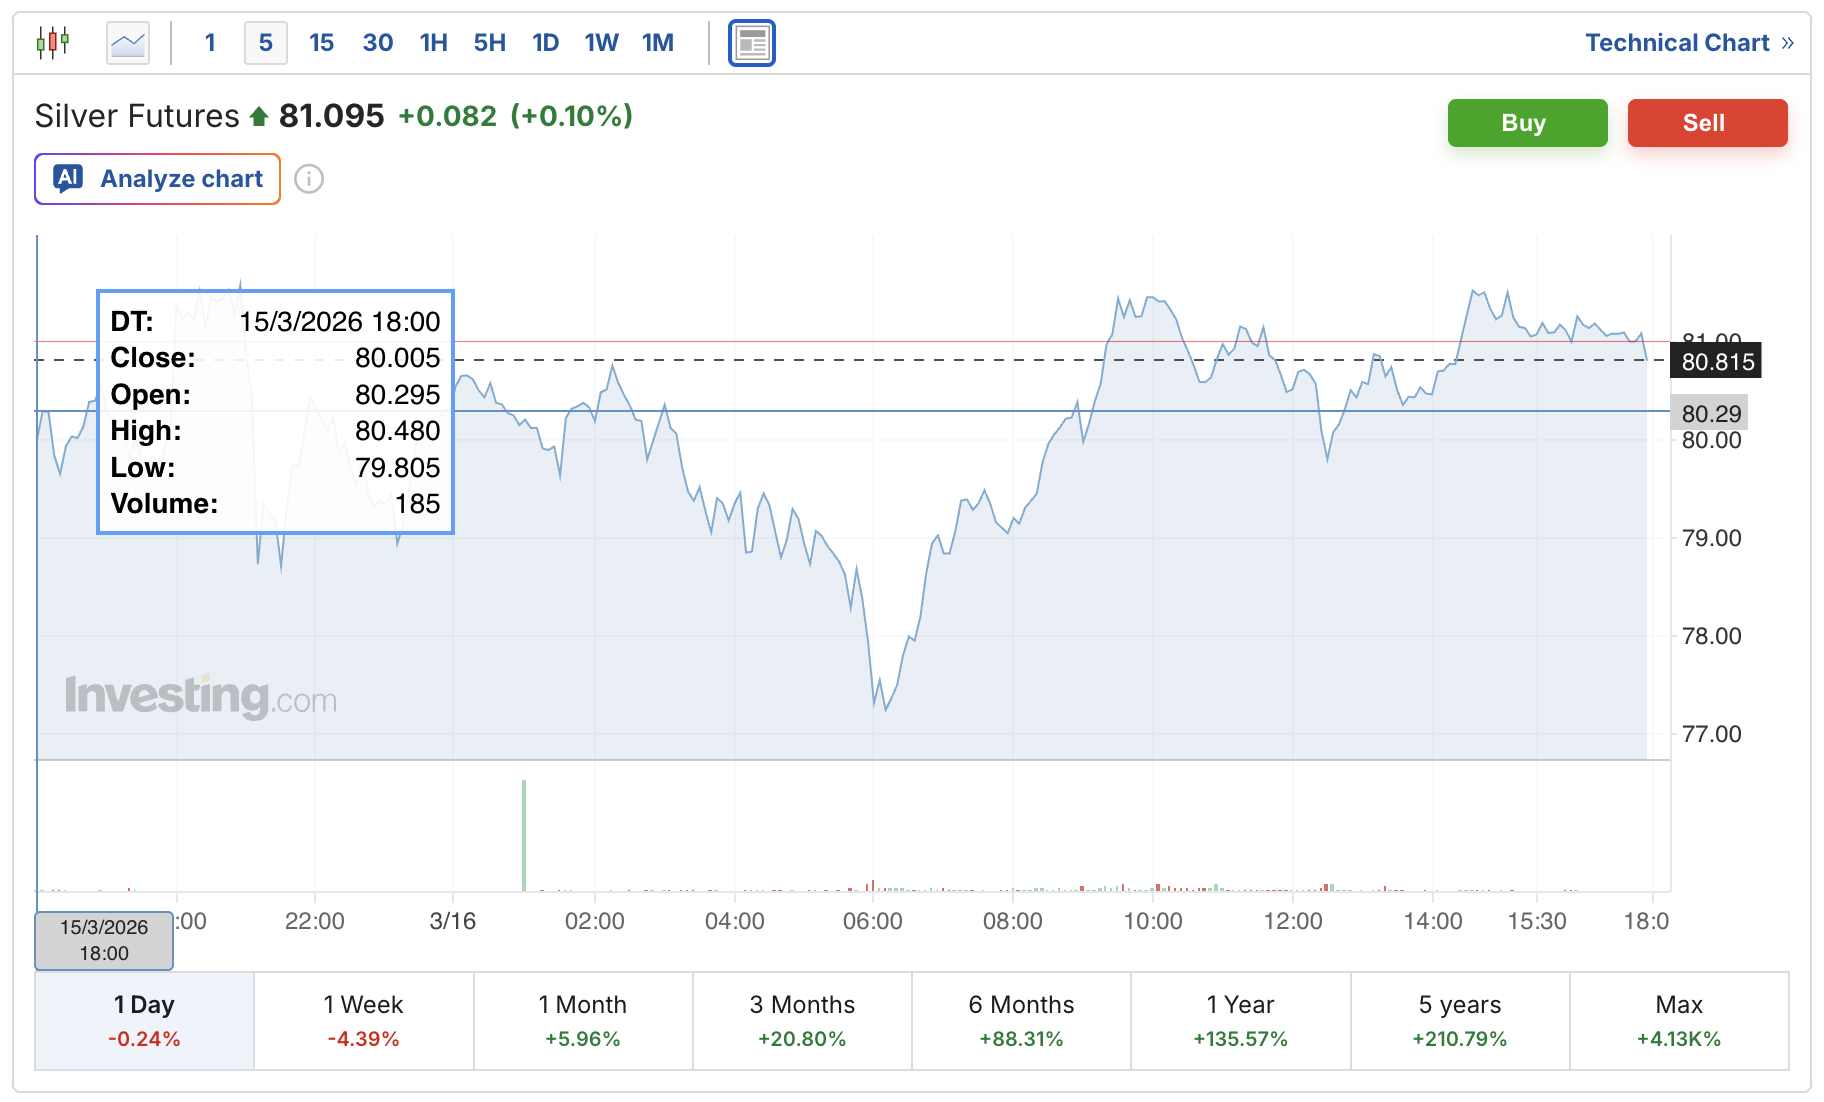Expand the 1W interval option
The width and height of the screenshot is (1824, 1102).
tap(601, 42)
